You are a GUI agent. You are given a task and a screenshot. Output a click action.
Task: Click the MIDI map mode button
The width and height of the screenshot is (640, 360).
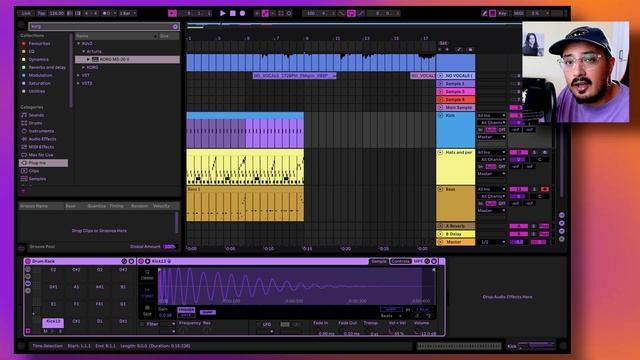pos(518,13)
